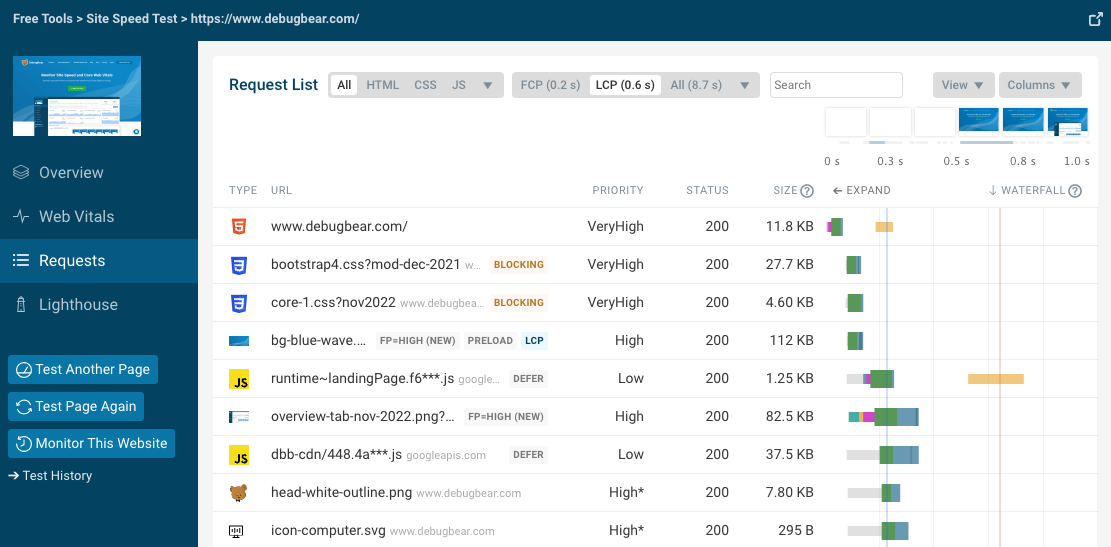
Task: Open the resource type filter dropdown arrow
Action: [487, 86]
